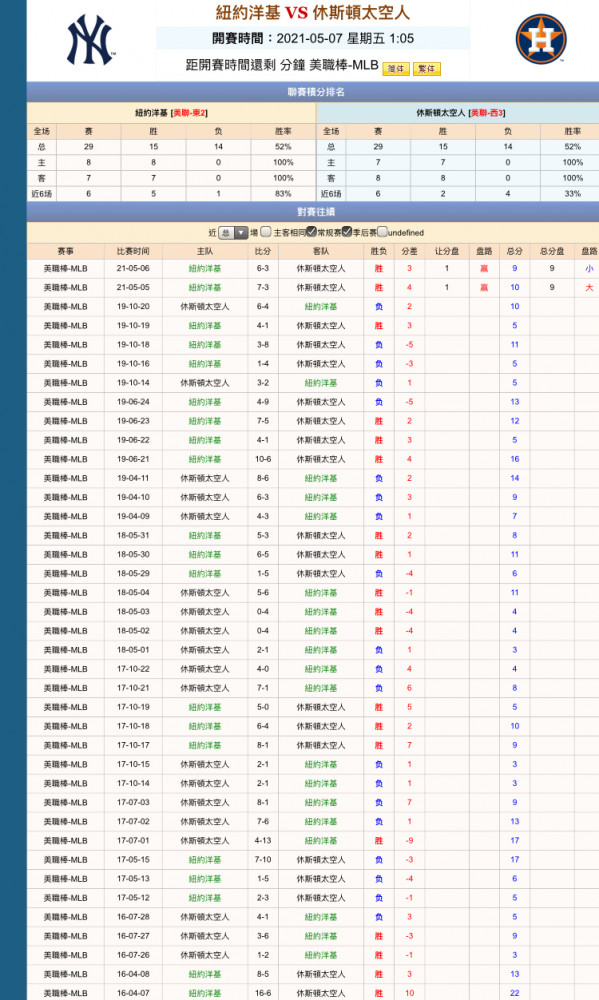The image size is (599, 1000).
Task: Click the New York Yankees logo
Action: point(91,40)
